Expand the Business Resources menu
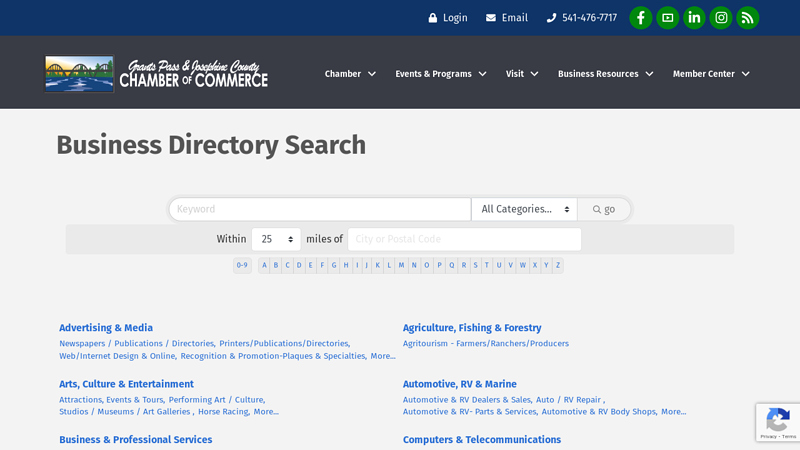The image size is (800, 450). [x=605, y=74]
